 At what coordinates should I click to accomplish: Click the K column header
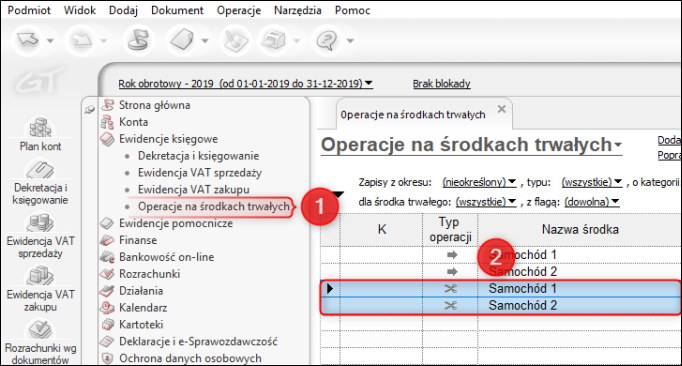pyautogui.click(x=381, y=229)
